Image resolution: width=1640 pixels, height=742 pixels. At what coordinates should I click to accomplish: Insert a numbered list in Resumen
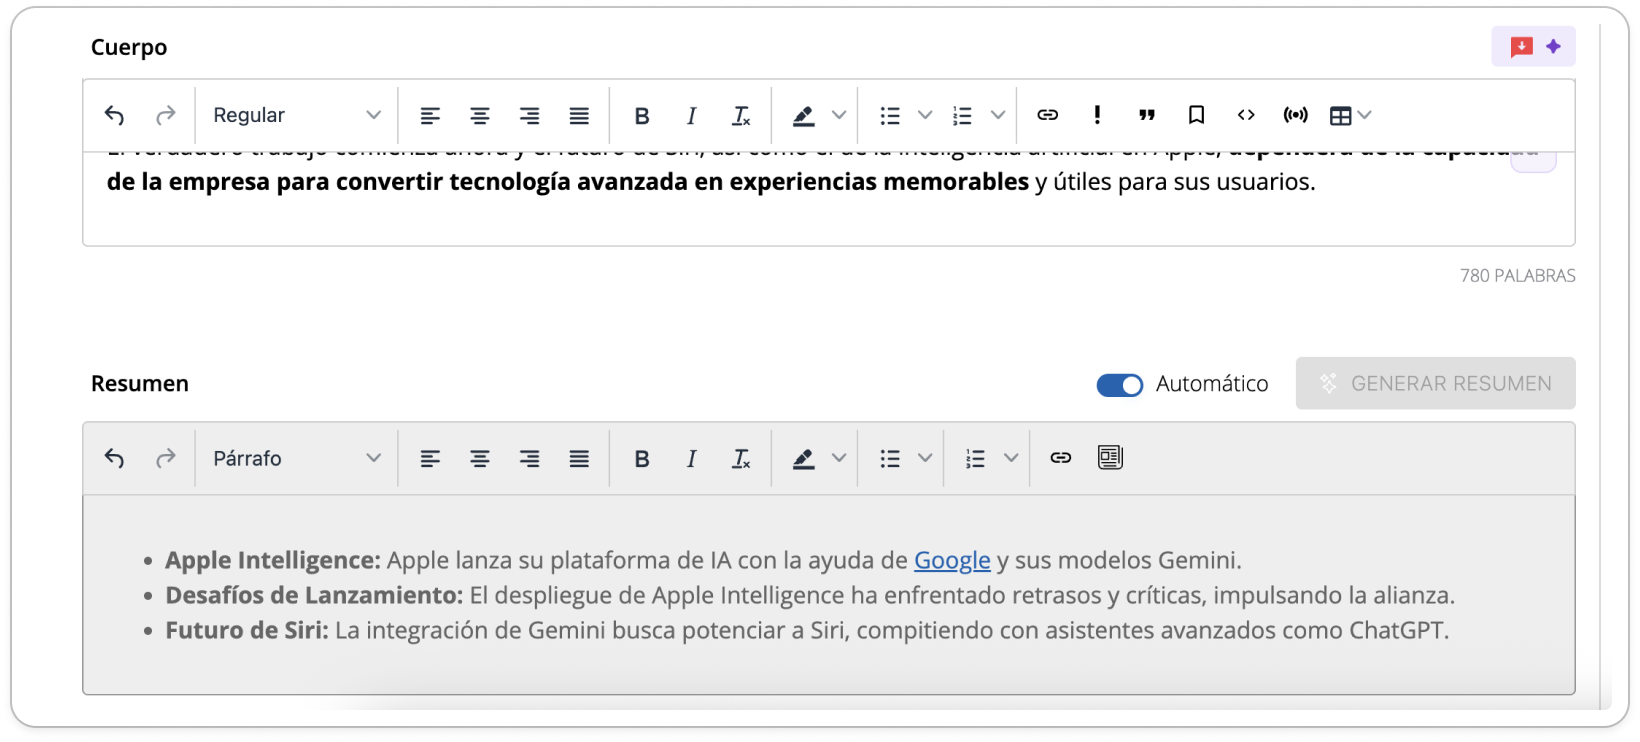point(975,459)
